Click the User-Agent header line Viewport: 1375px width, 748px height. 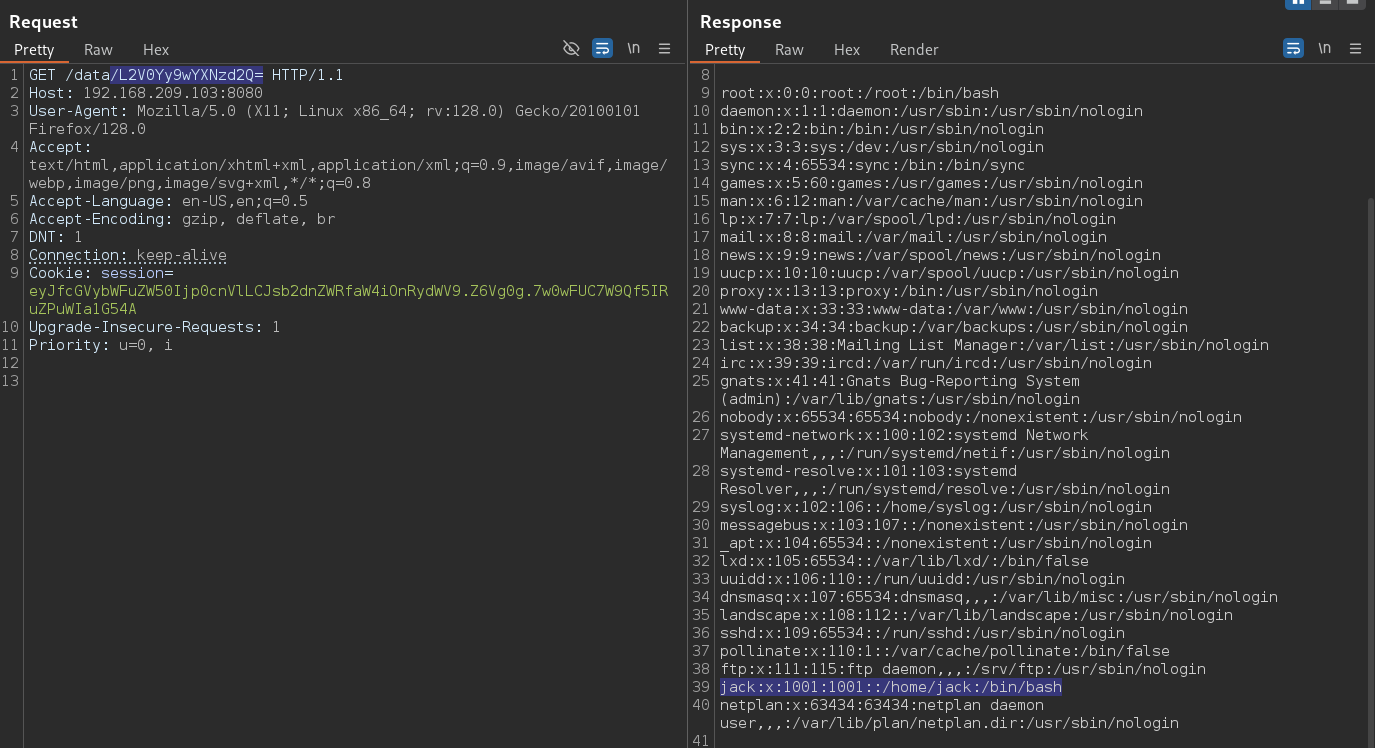[x=334, y=120]
